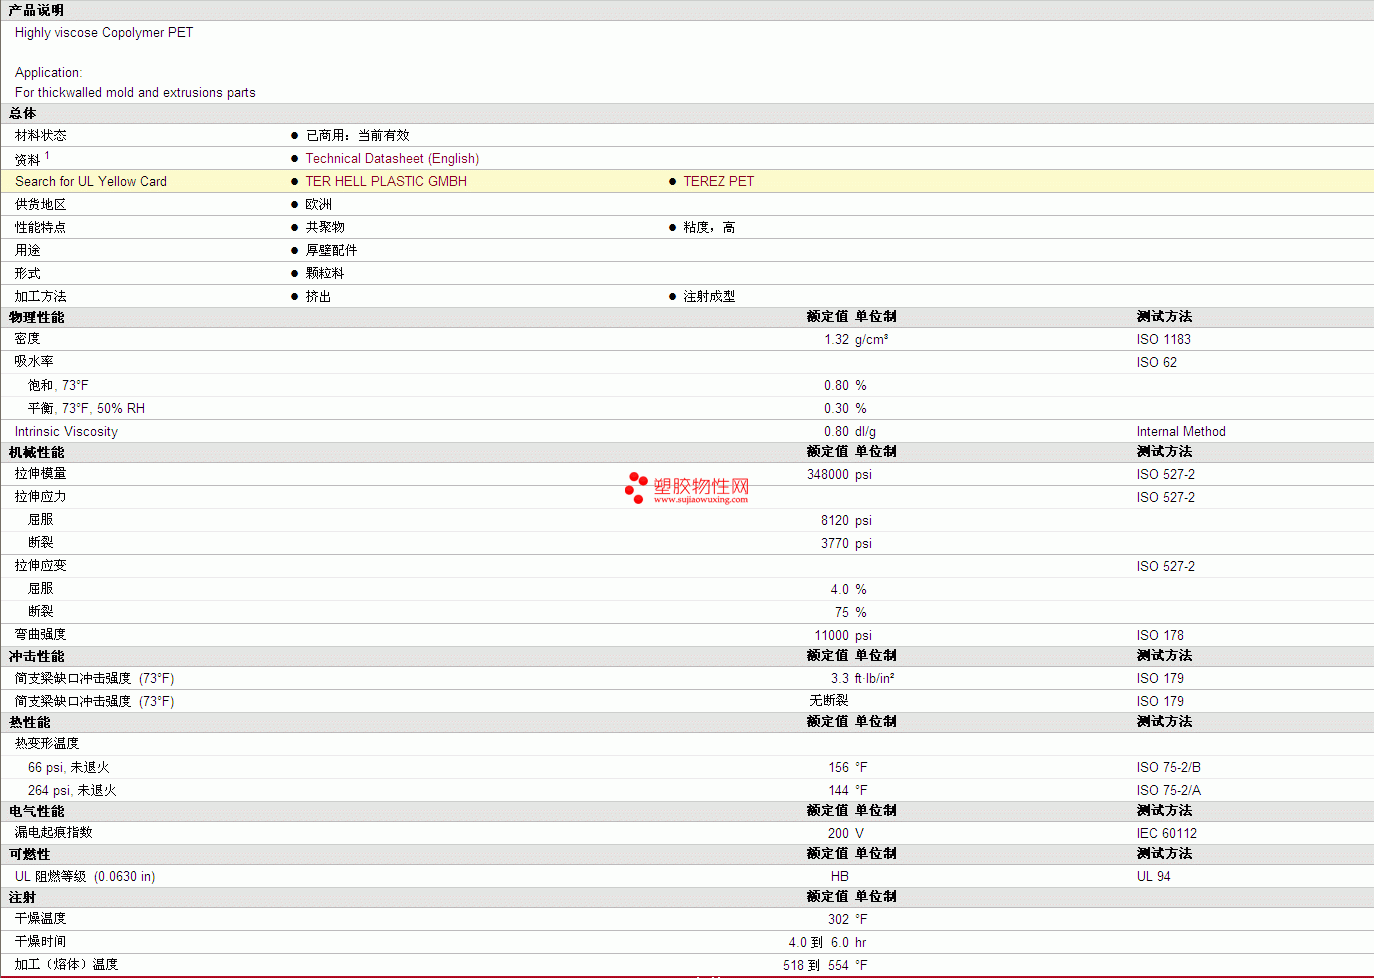Open the Technical Datasheet (English) link
The width and height of the screenshot is (1374, 978).
tap(392, 159)
